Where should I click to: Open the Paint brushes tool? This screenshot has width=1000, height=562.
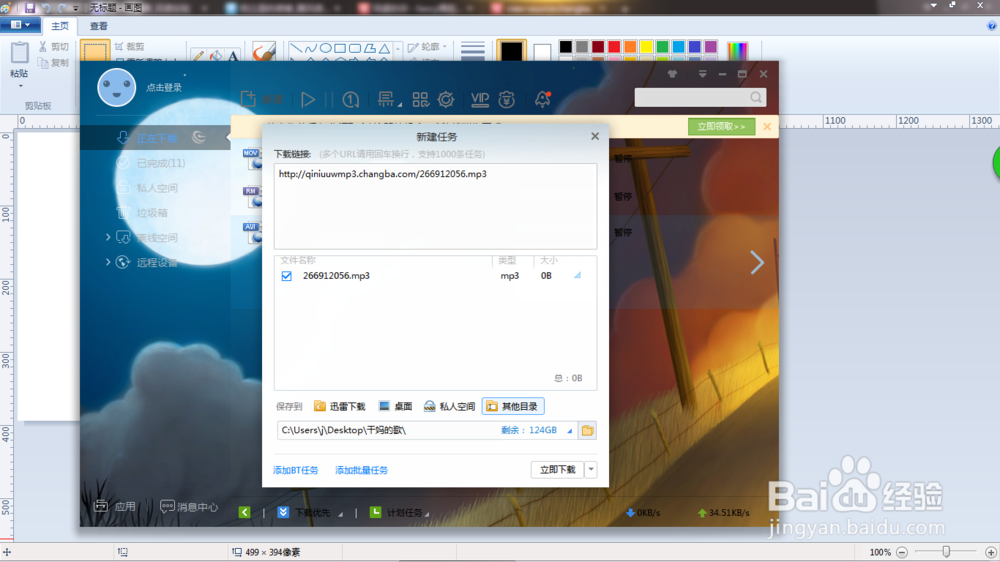coord(263,51)
